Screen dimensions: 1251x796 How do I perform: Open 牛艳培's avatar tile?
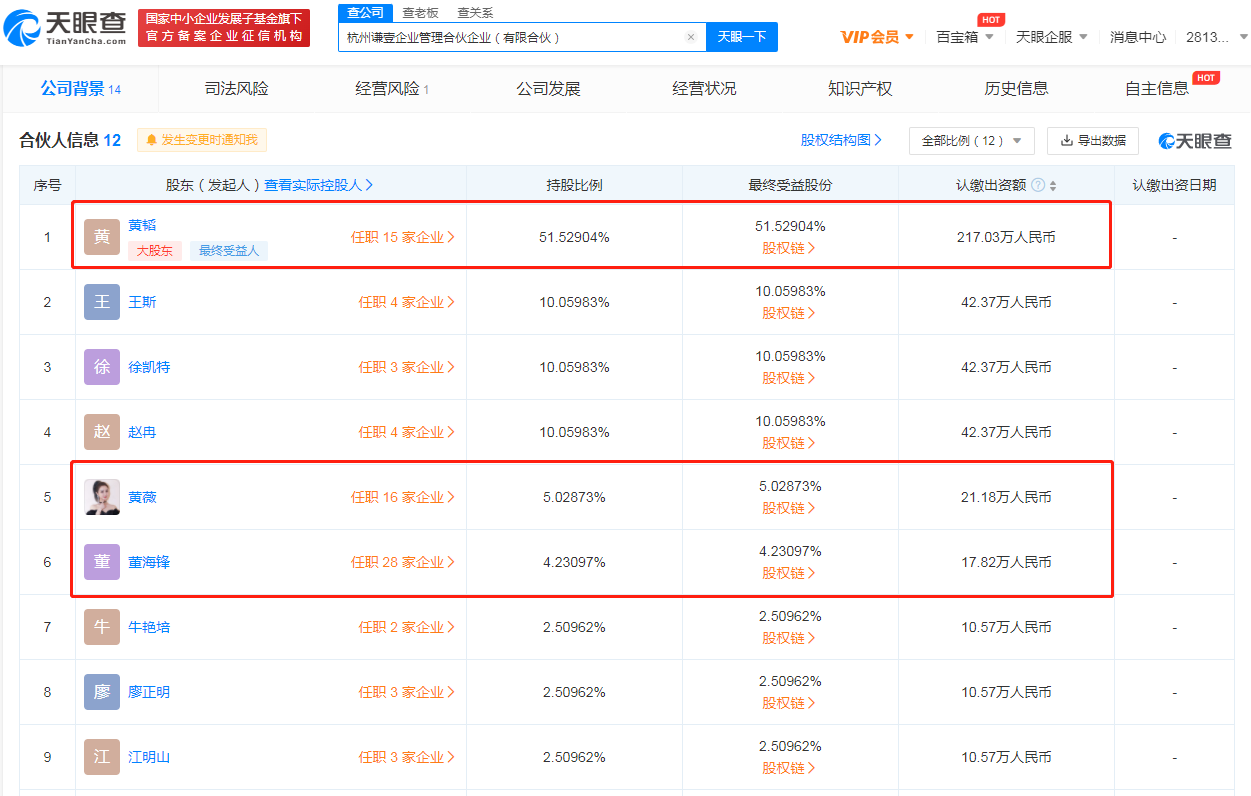click(102, 627)
